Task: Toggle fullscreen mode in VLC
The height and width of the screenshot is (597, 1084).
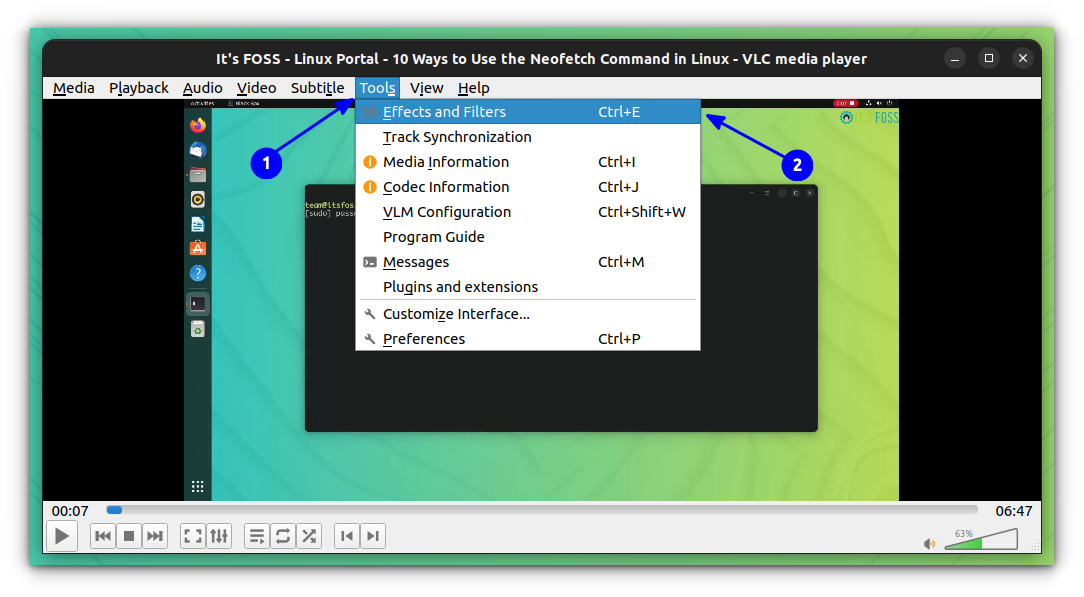Action: pos(192,535)
